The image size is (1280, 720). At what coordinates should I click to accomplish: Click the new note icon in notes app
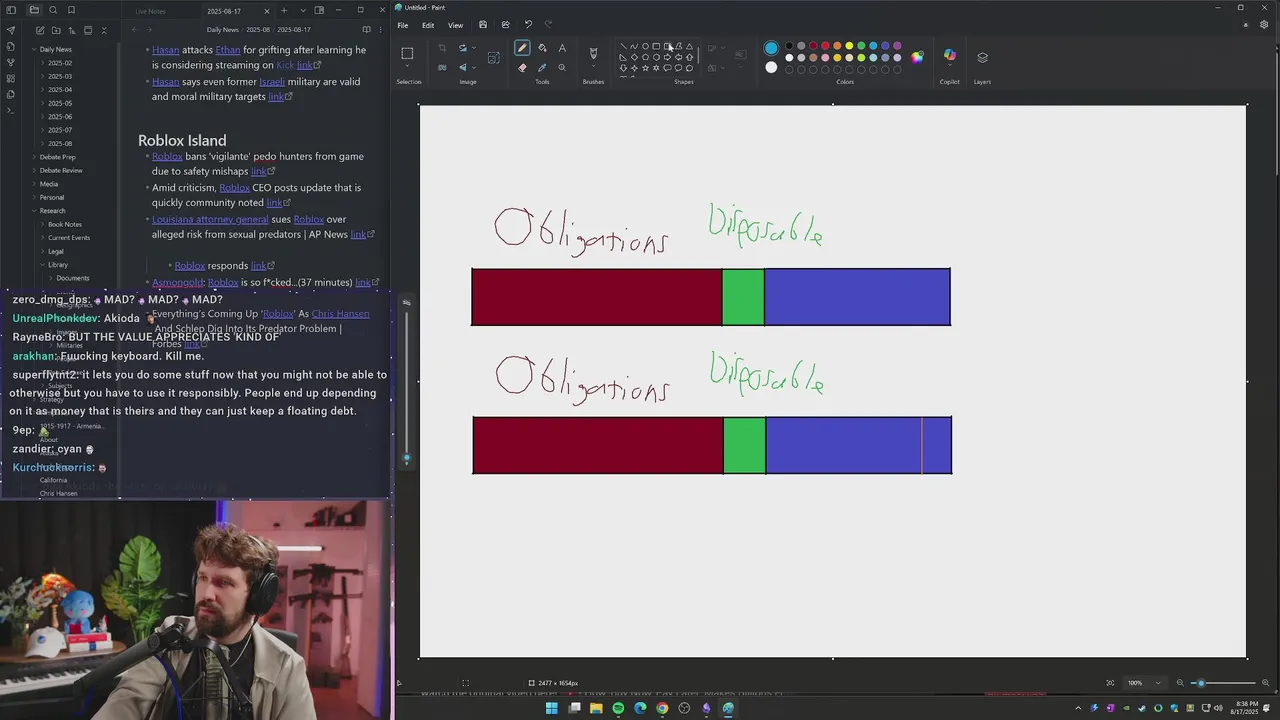[x=38, y=30]
